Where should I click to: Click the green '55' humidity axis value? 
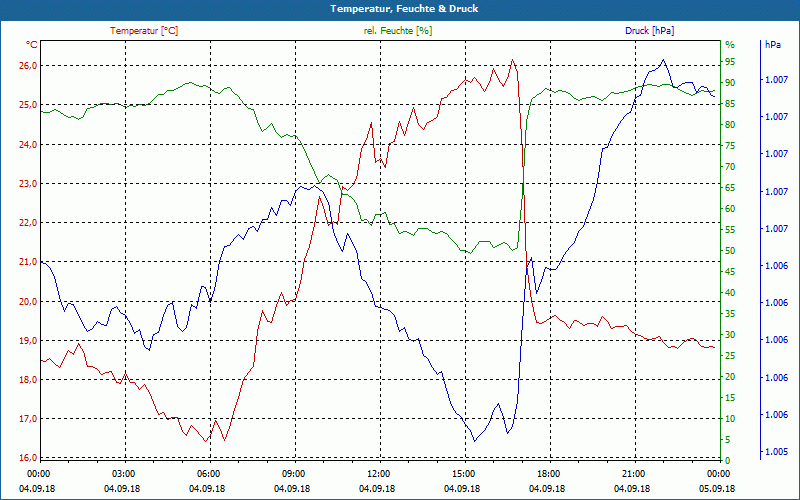[x=730, y=230]
